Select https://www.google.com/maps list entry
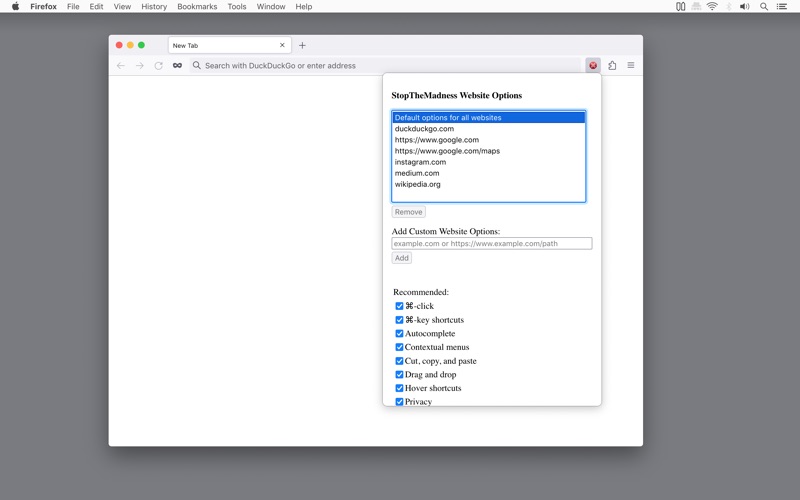The height and width of the screenshot is (500, 800). click(x=489, y=151)
